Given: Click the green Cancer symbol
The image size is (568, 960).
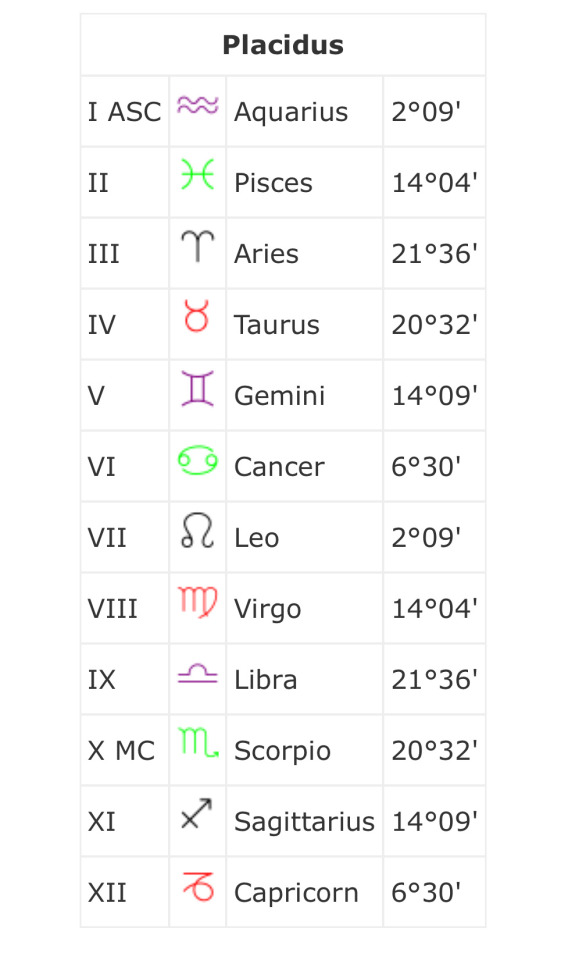Looking at the screenshot, I should [197, 460].
